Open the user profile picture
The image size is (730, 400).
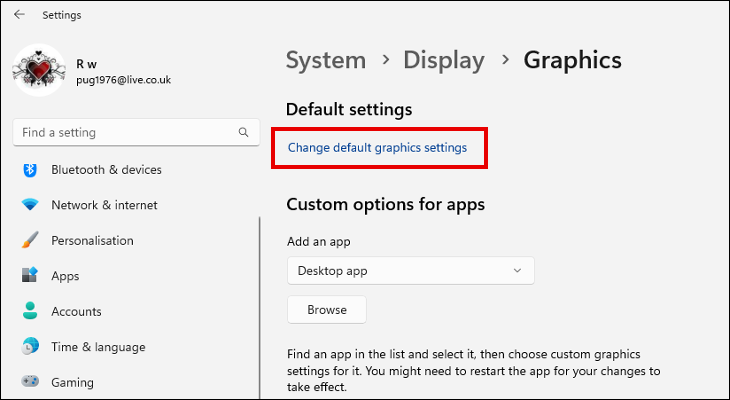[x=39, y=70]
